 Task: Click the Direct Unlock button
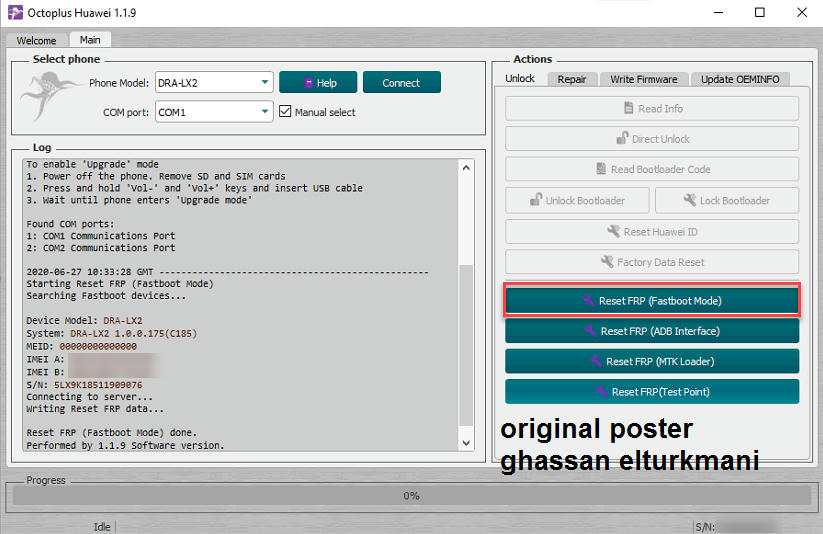click(652, 139)
